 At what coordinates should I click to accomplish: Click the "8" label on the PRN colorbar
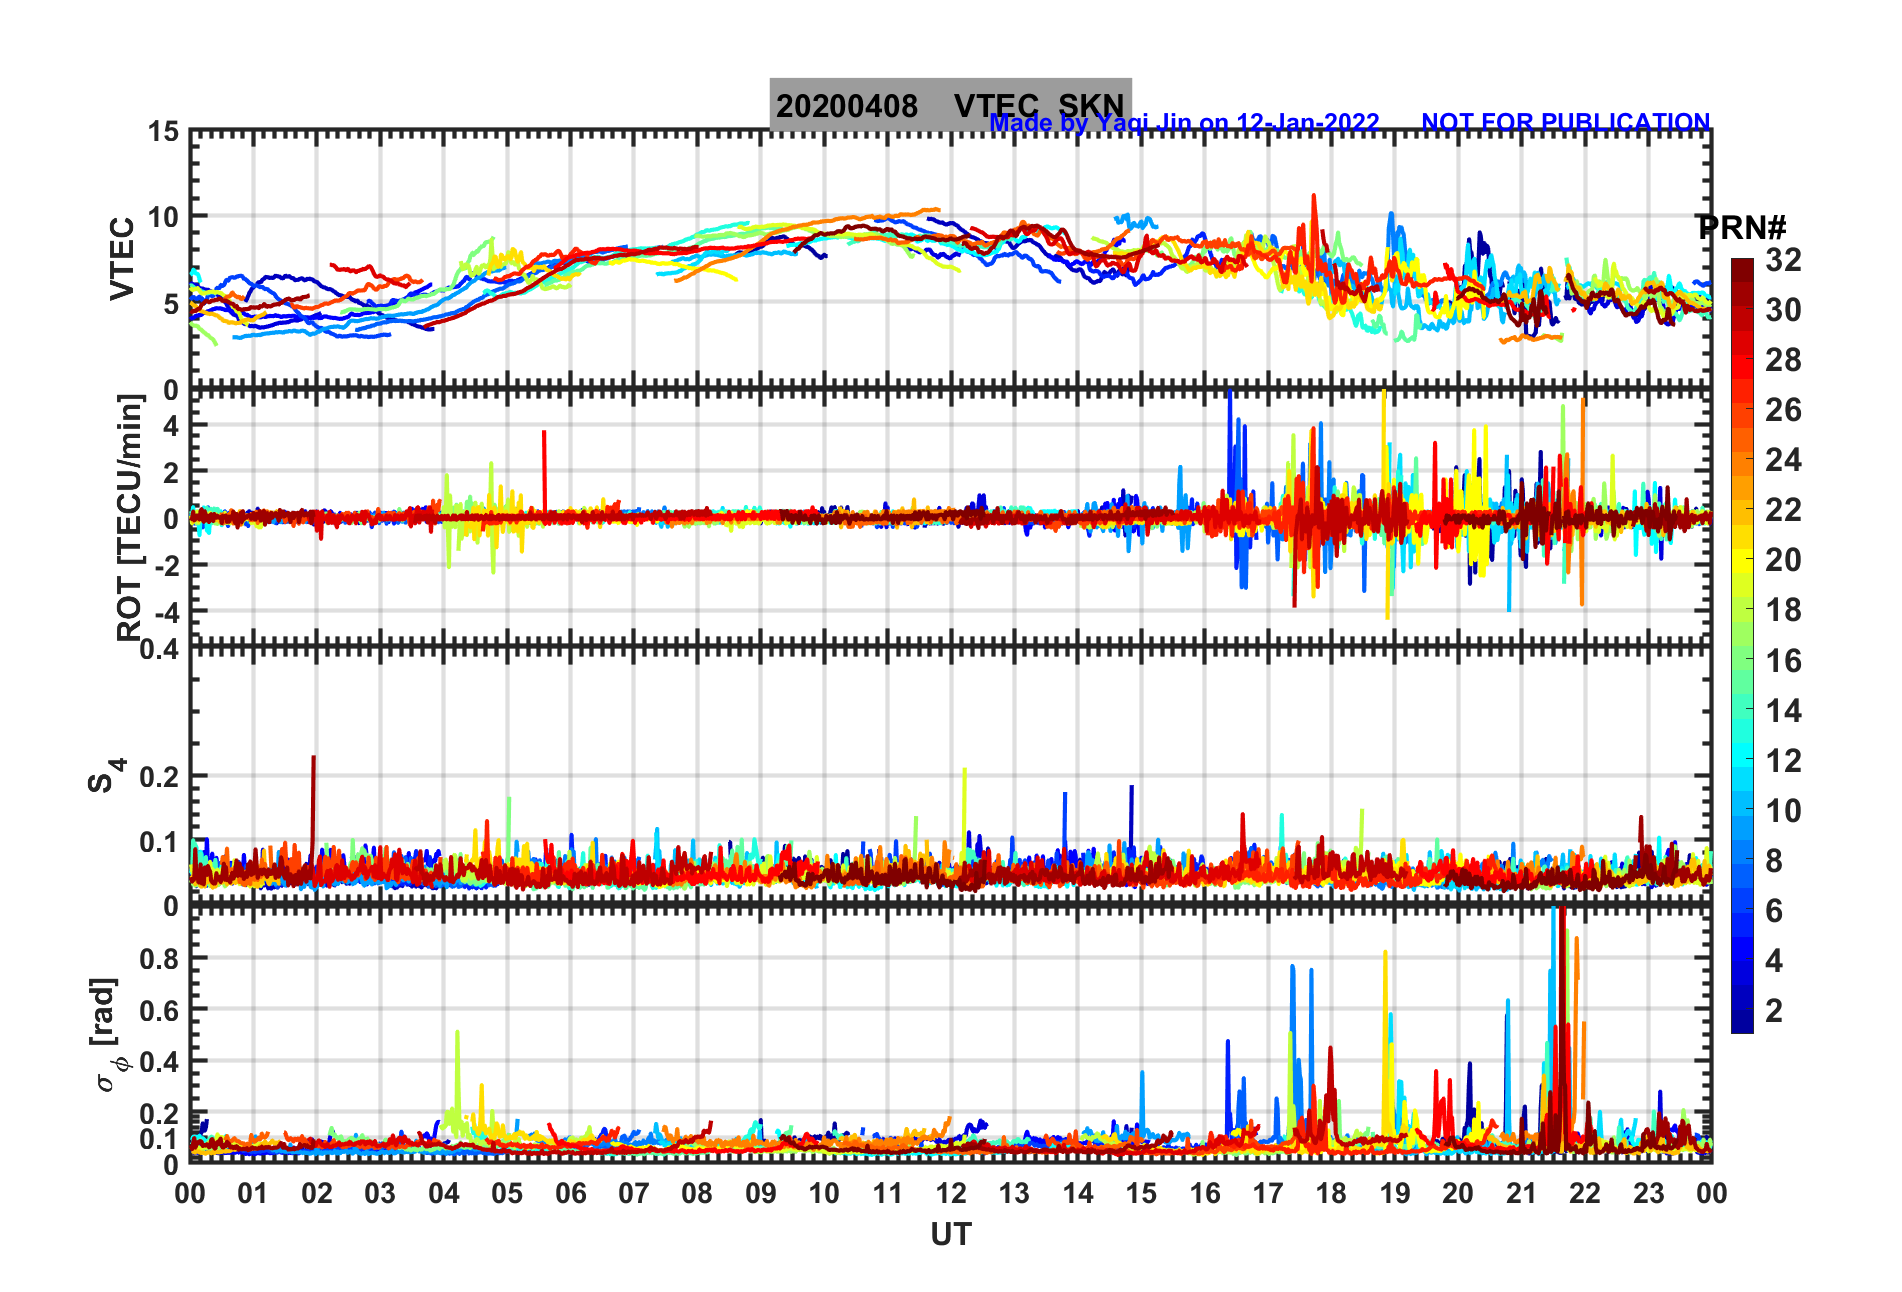click(x=1774, y=861)
